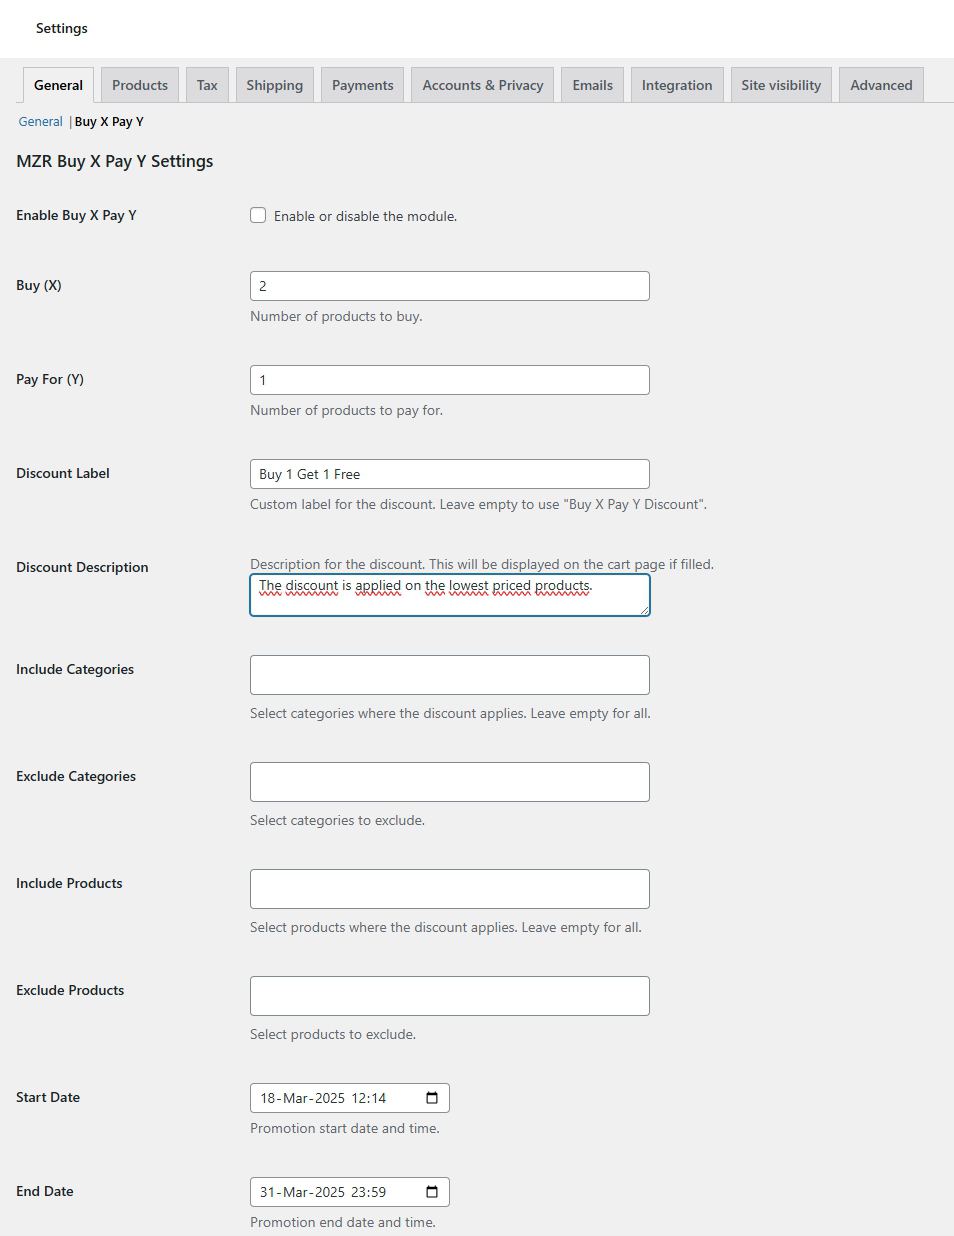Image resolution: width=954 pixels, height=1236 pixels.
Task: Open the Start Date calendar picker icon
Action: click(432, 1098)
